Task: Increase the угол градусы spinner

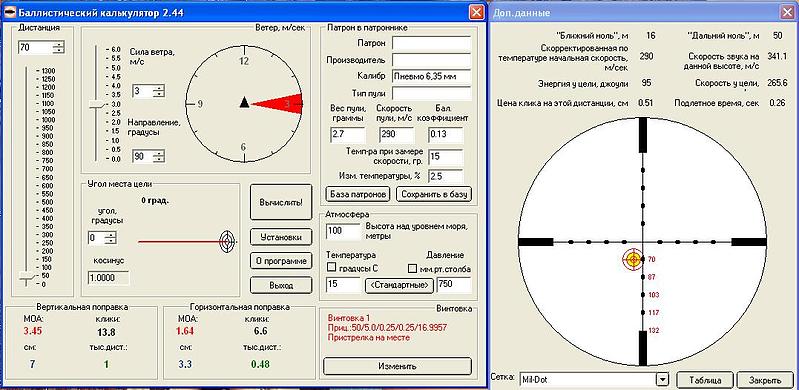Action: click(x=111, y=235)
